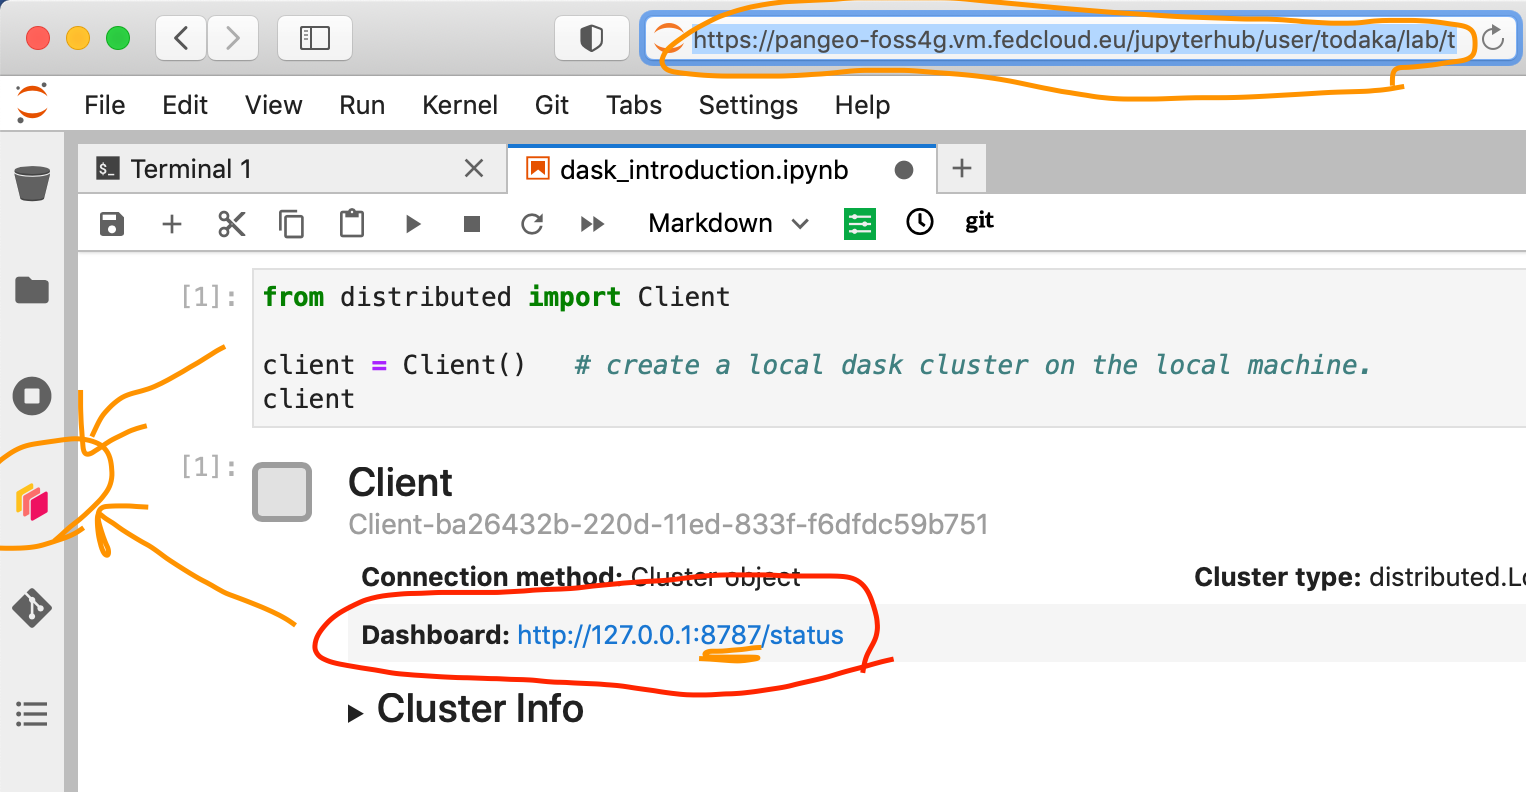The image size is (1526, 792).
Task: Open the Markdown cell type dropdown
Action: [x=728, y=223]
